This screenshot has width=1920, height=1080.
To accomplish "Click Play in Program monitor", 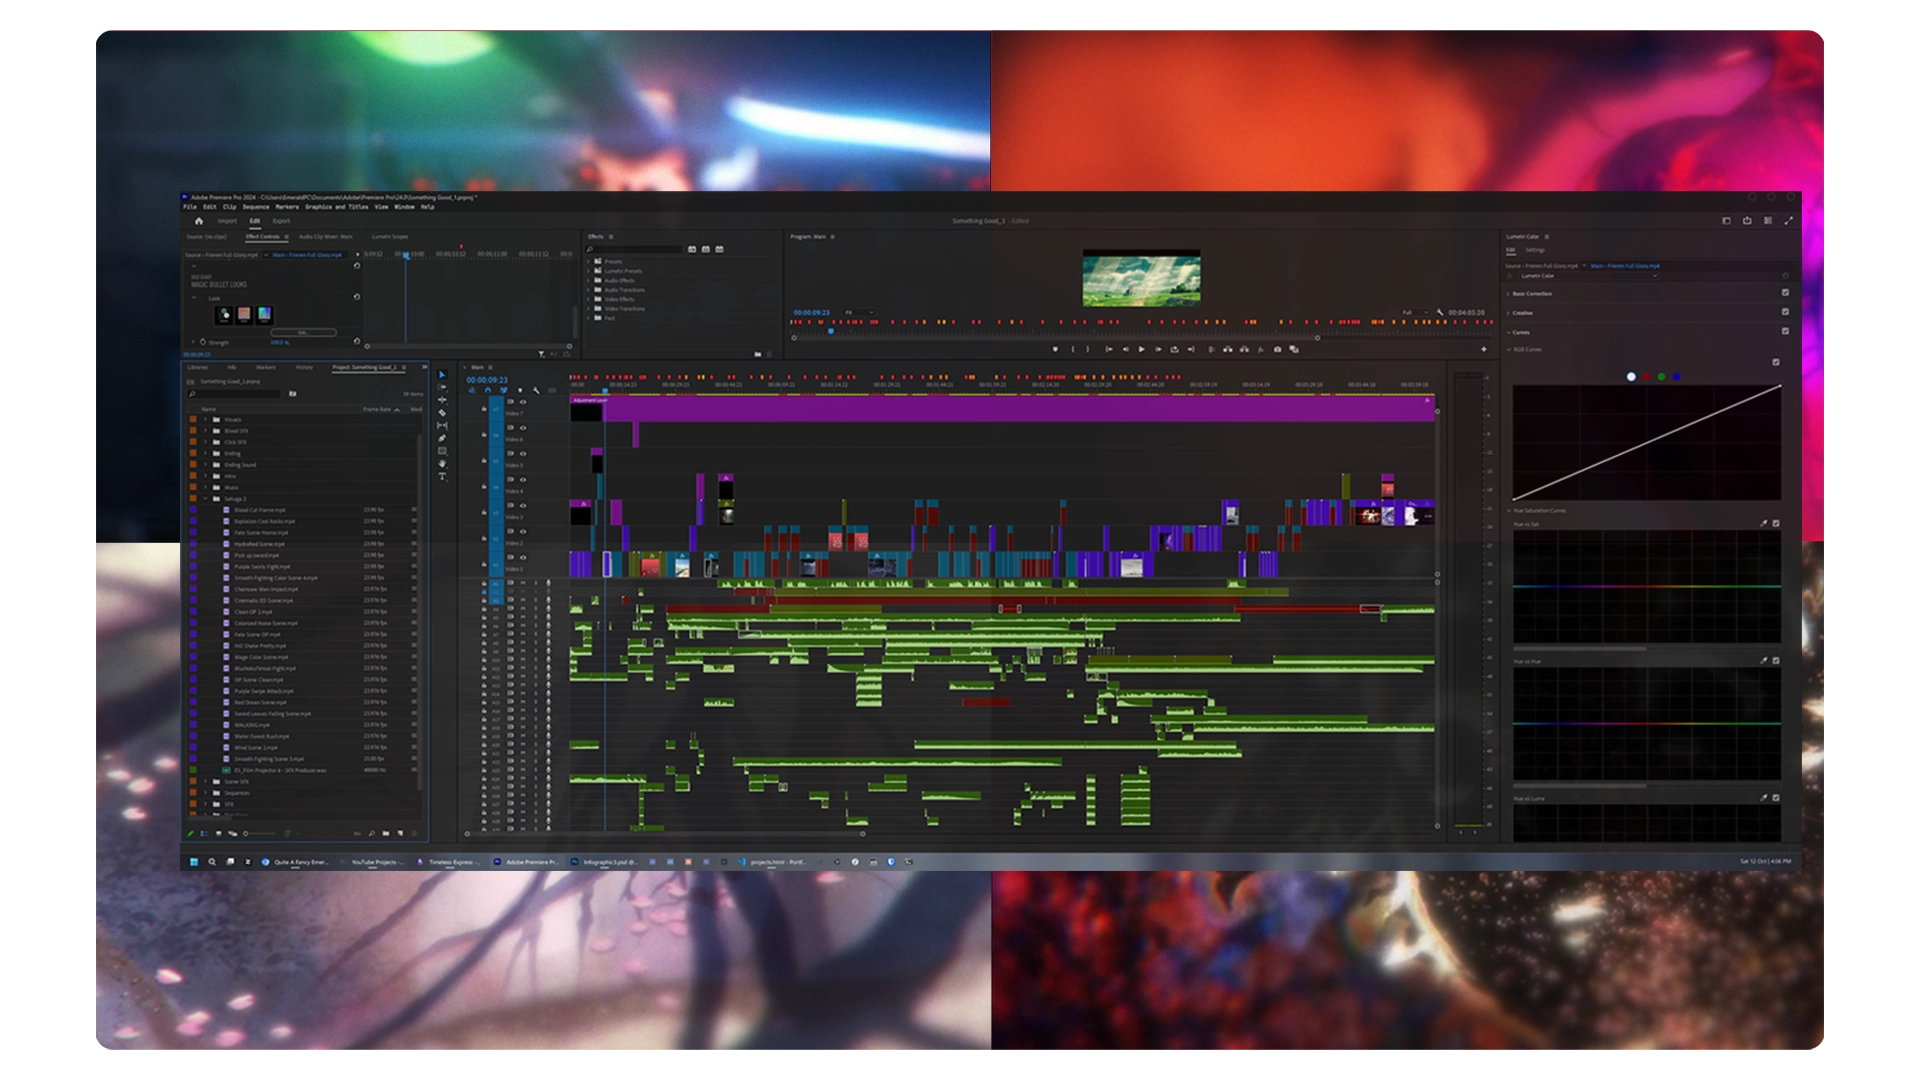I will click(x=1141, y=350).
